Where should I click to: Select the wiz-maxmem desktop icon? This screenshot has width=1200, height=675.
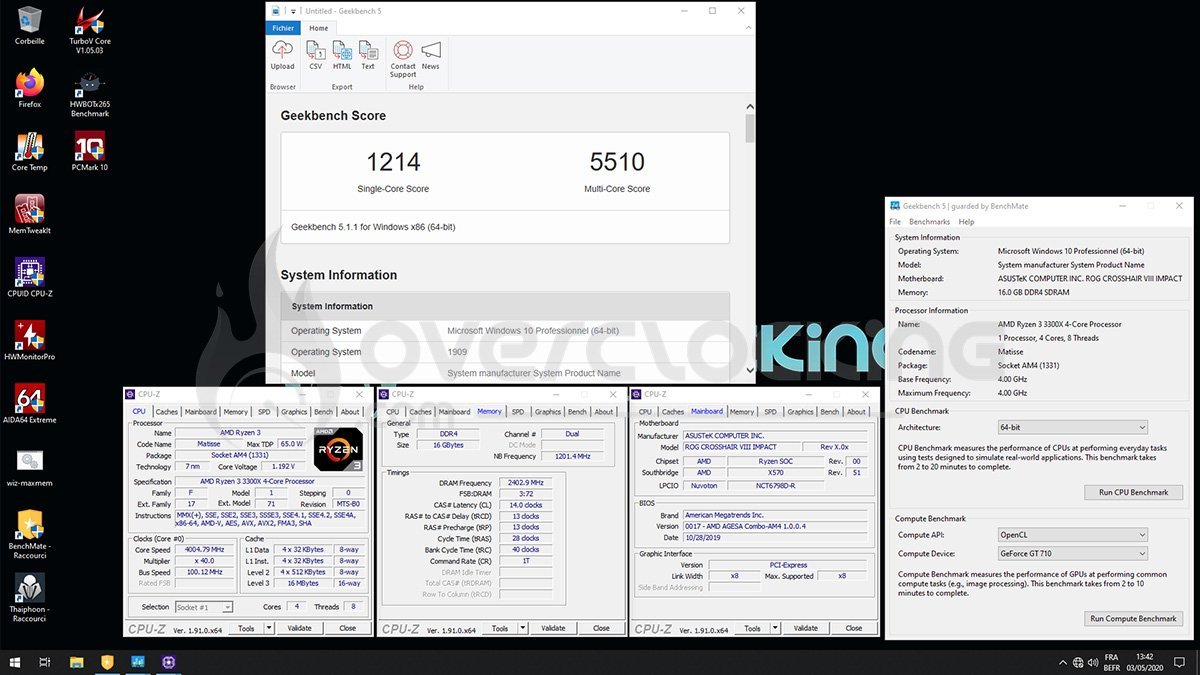(30, 467)
